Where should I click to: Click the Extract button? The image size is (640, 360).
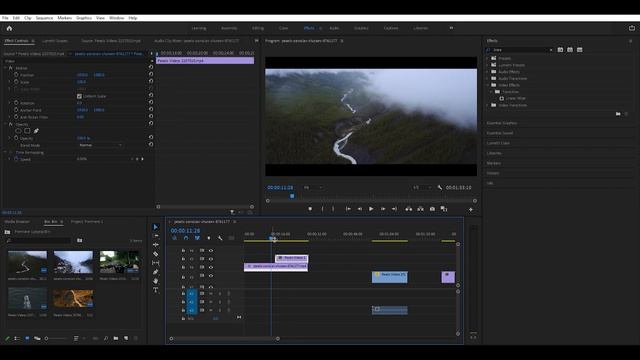pos(420,209)
